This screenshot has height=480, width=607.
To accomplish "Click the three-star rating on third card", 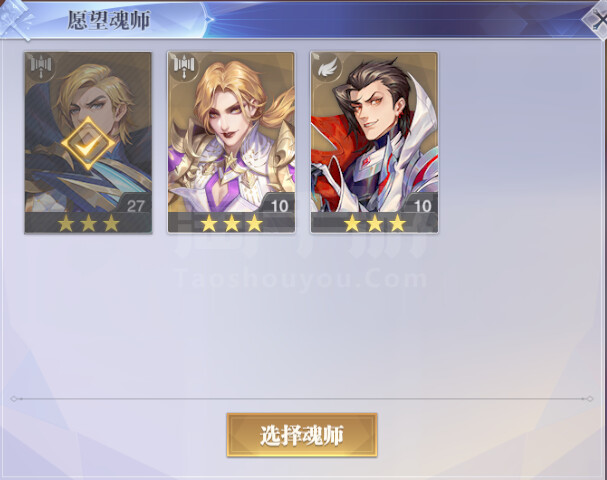I will click(375, 223).
